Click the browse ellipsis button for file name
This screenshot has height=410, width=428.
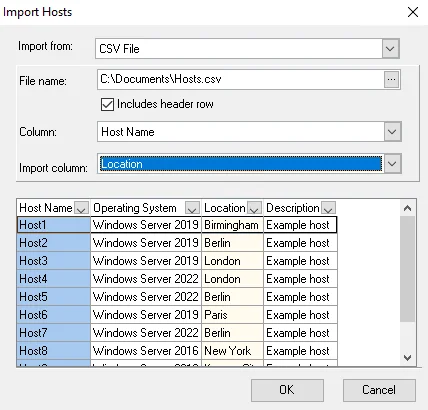[x=391, y=80]
